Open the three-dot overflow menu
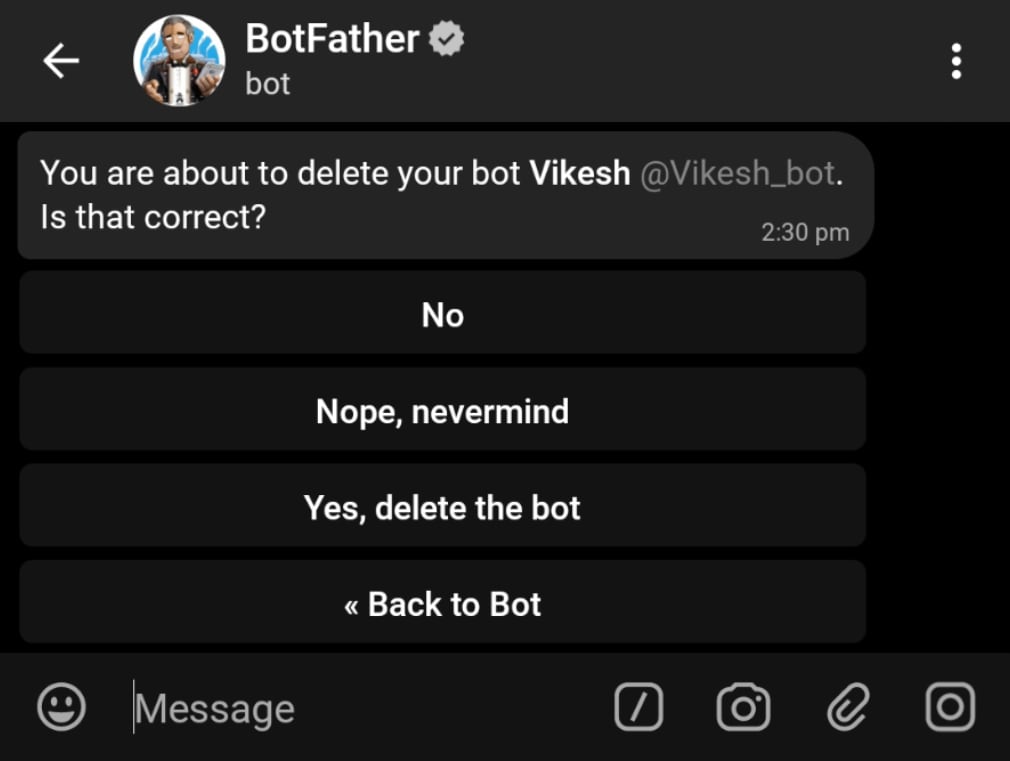Screen dimensions: 1010x761 (956, 61)
